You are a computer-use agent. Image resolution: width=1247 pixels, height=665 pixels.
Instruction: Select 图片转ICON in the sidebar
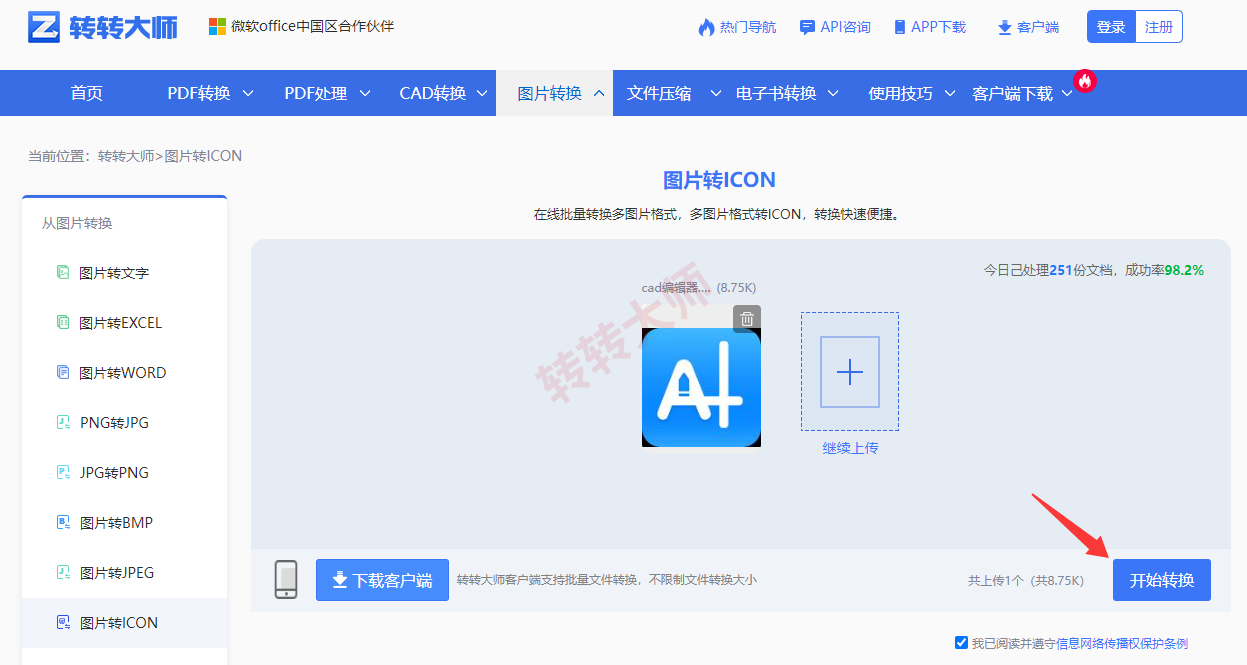(x=119, y=623)
